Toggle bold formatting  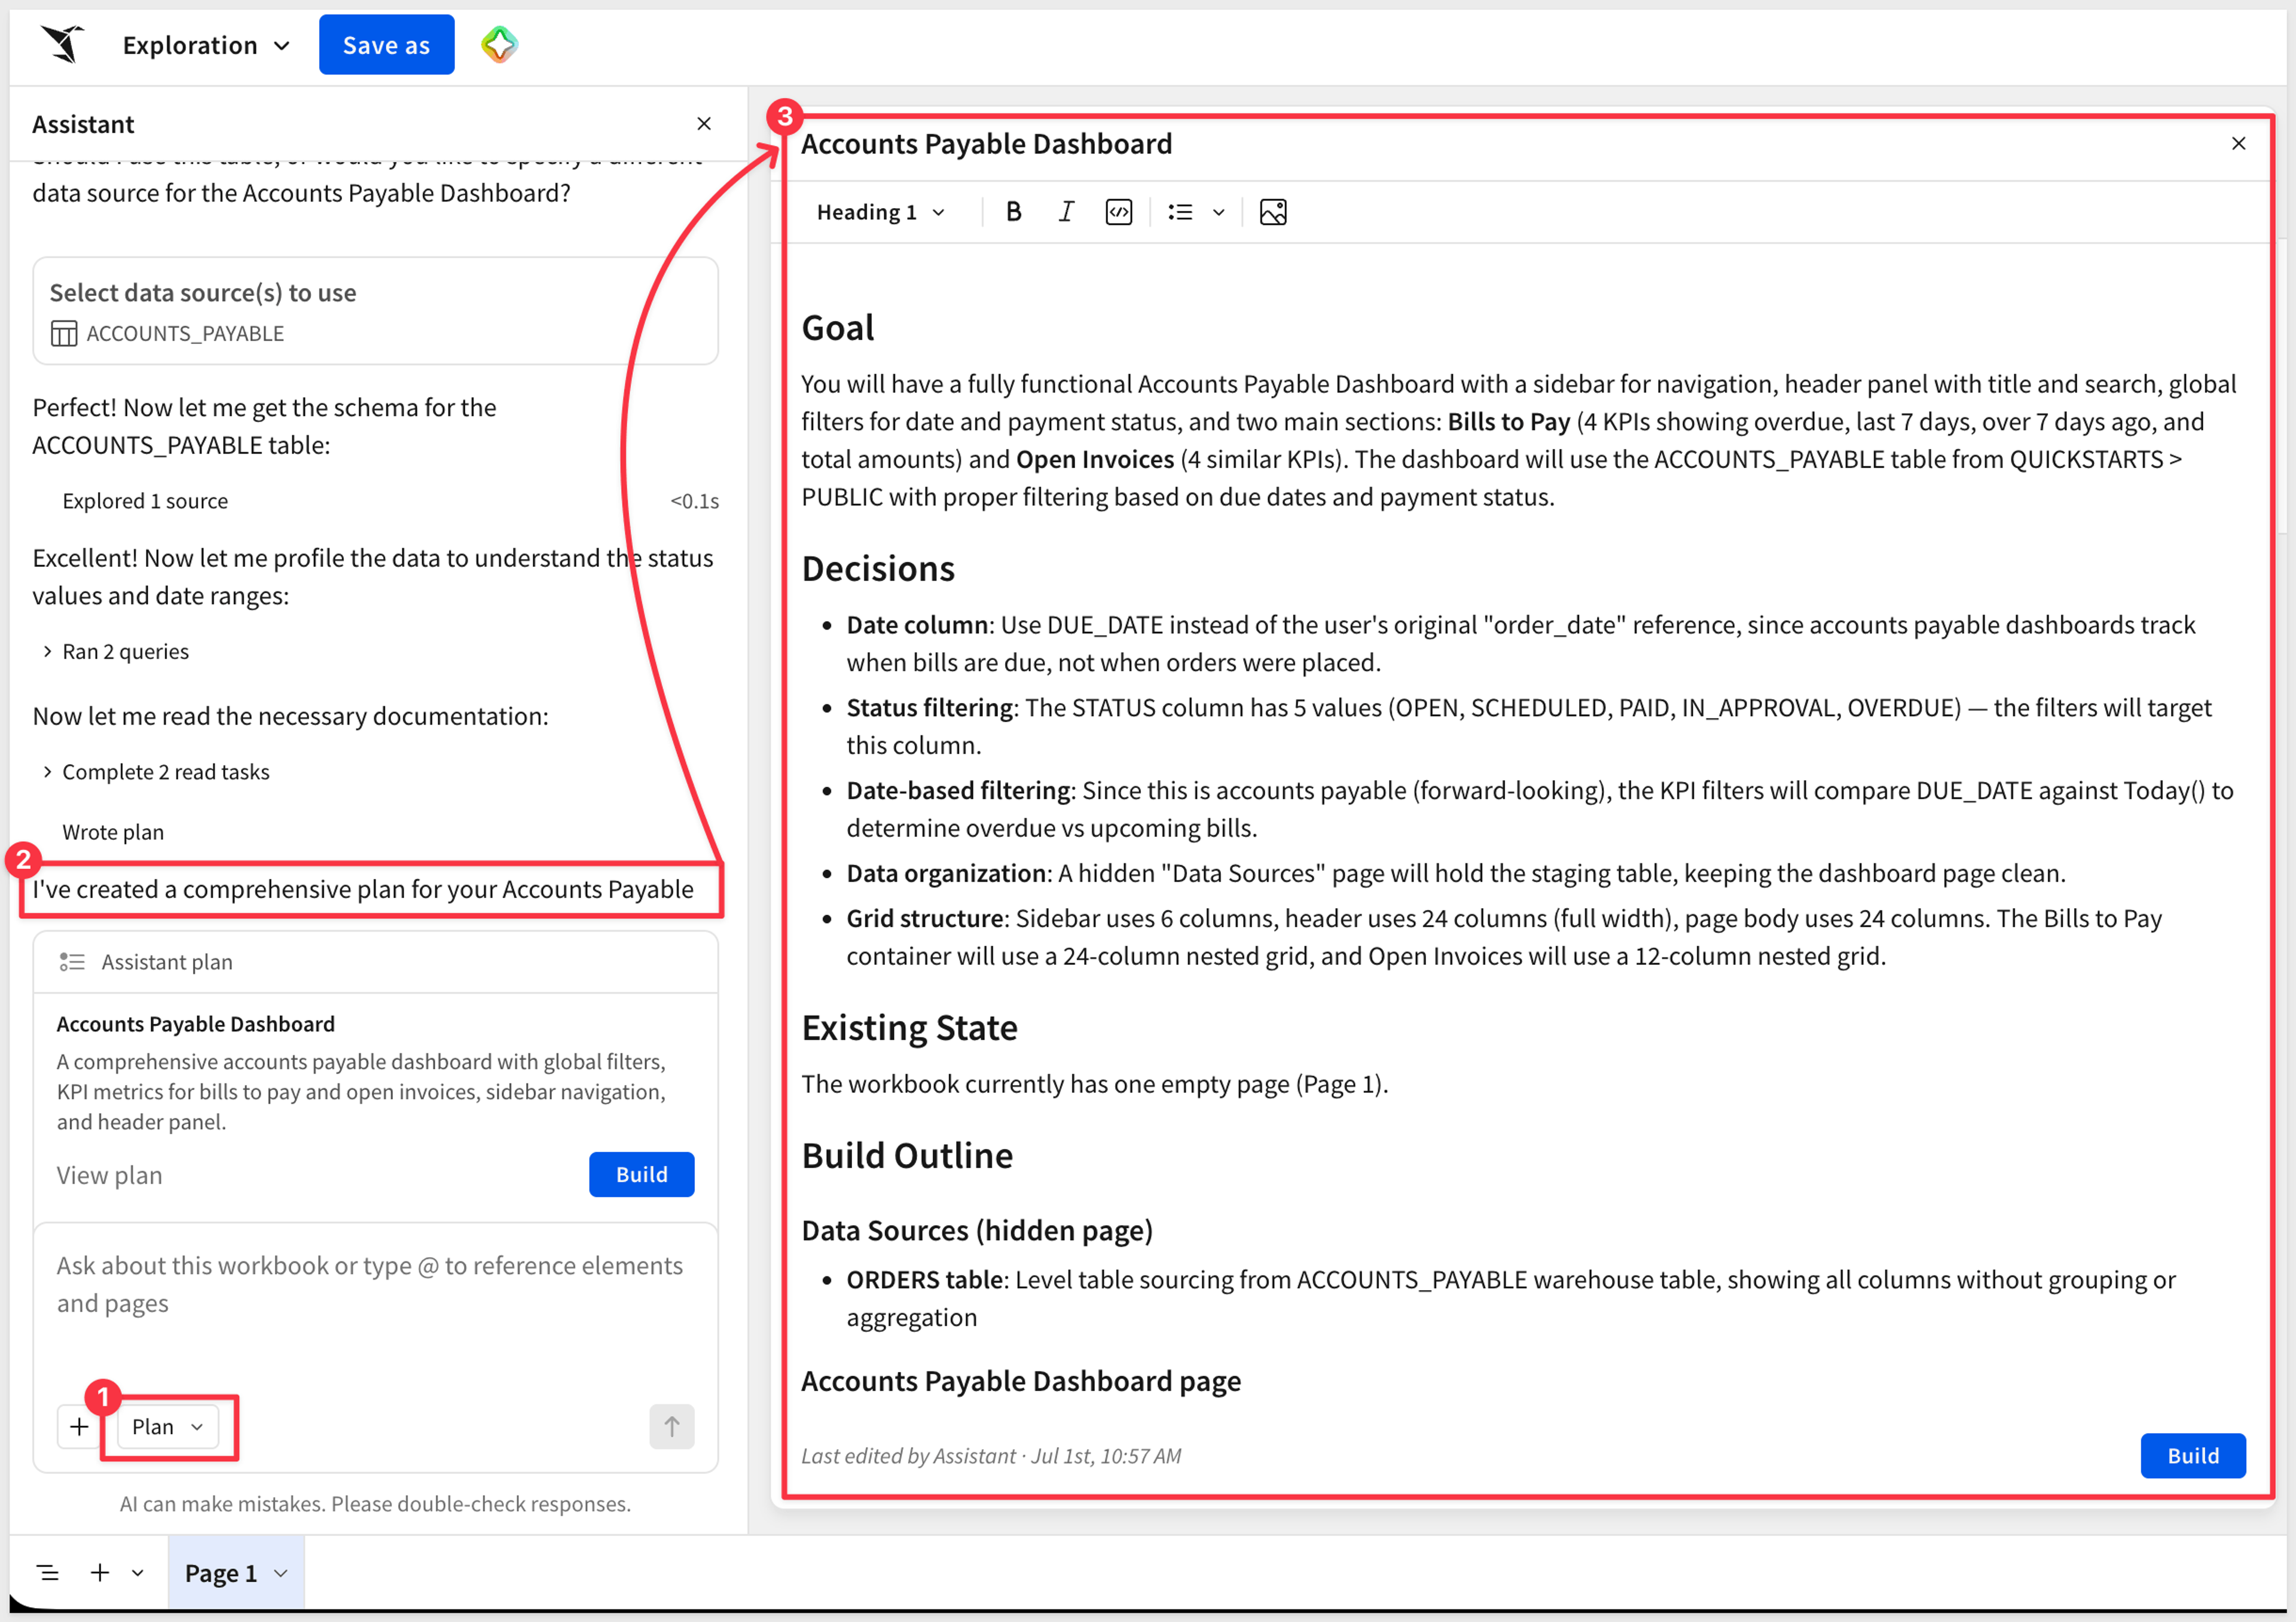1013,212
